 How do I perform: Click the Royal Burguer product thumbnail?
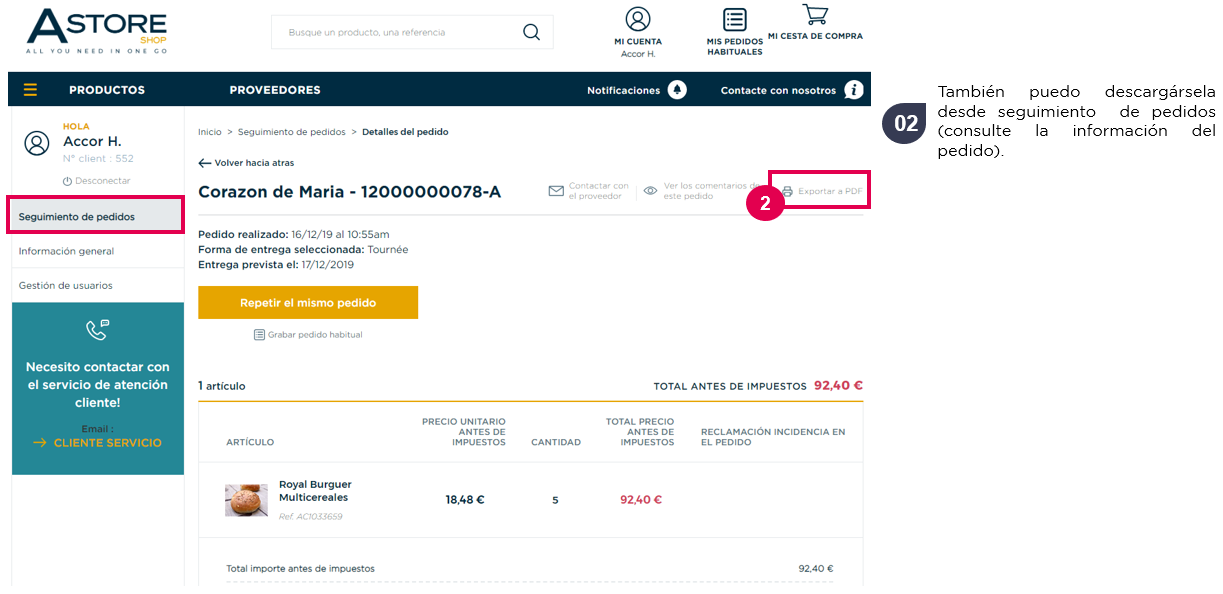coord(246,500)
